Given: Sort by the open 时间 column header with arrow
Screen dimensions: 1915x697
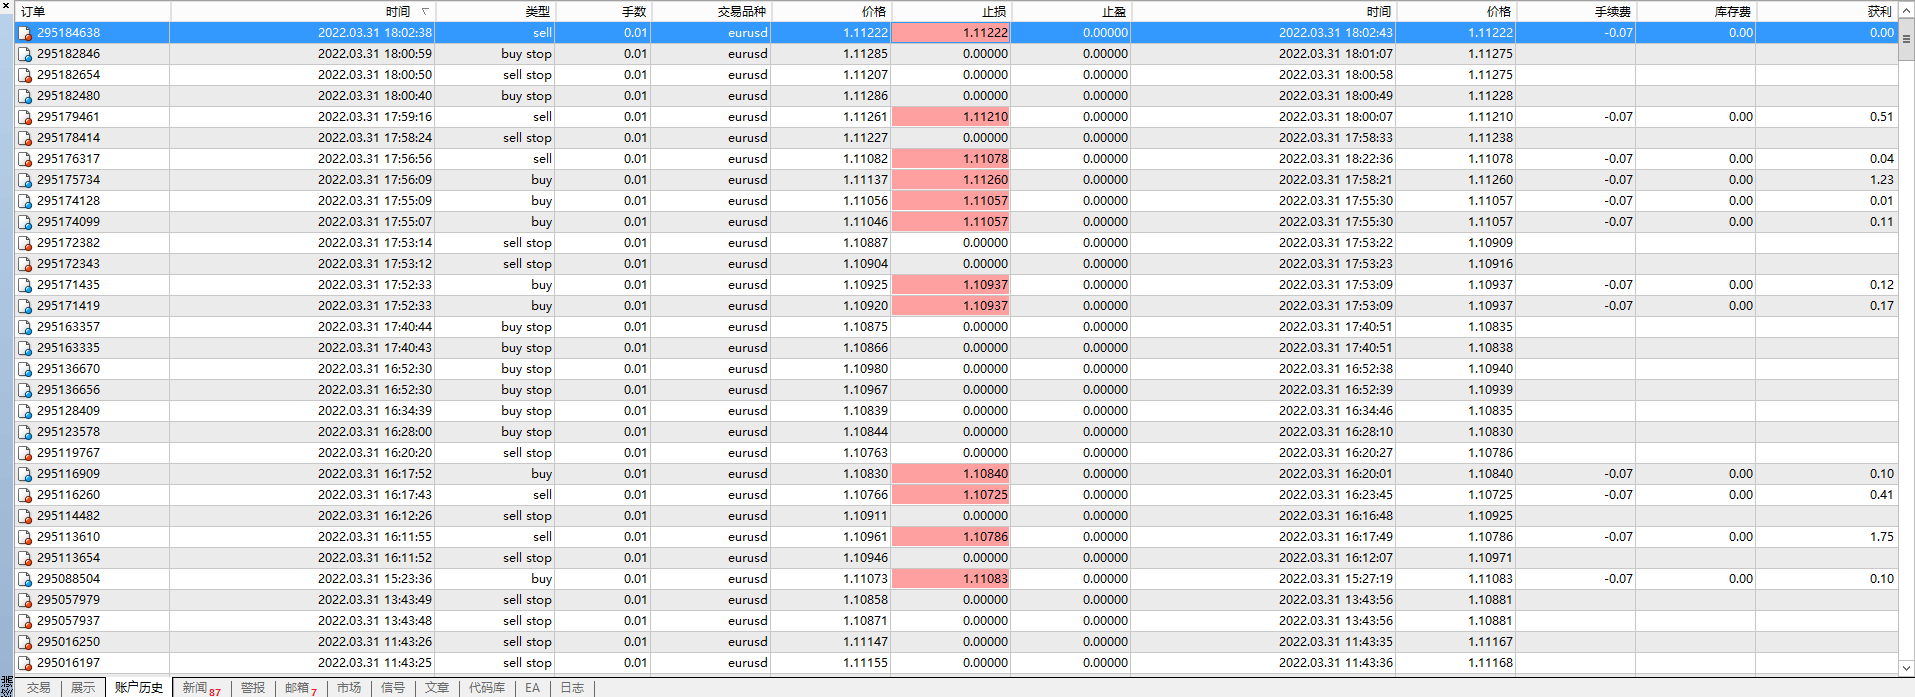Looking at the screenshot, I should point(303,12).
